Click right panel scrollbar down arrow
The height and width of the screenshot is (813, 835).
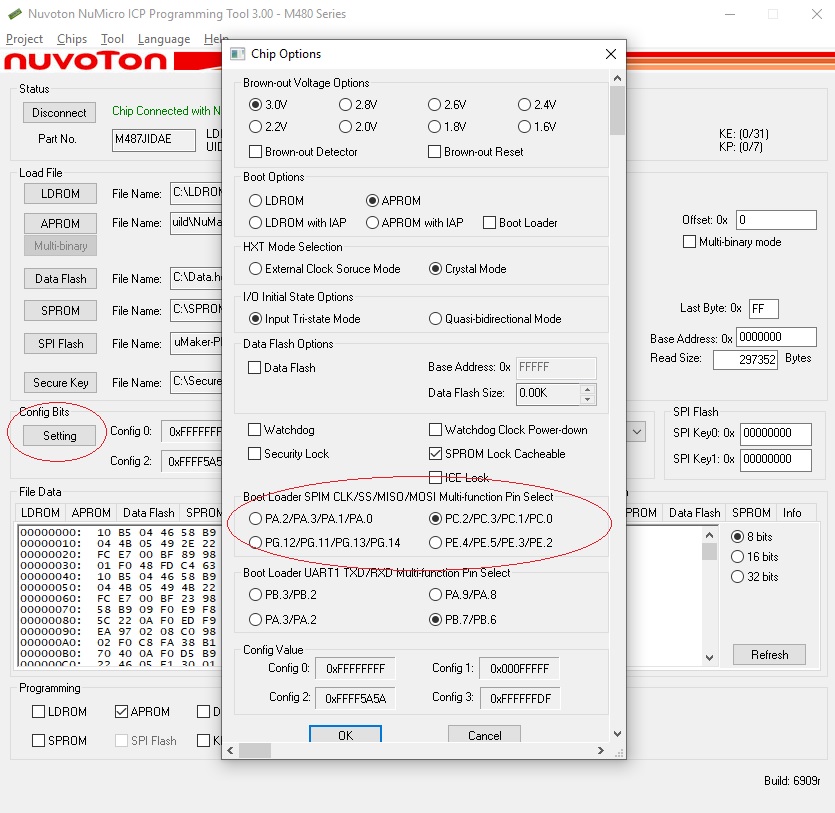pyautogui.click(x=709, y=658)
